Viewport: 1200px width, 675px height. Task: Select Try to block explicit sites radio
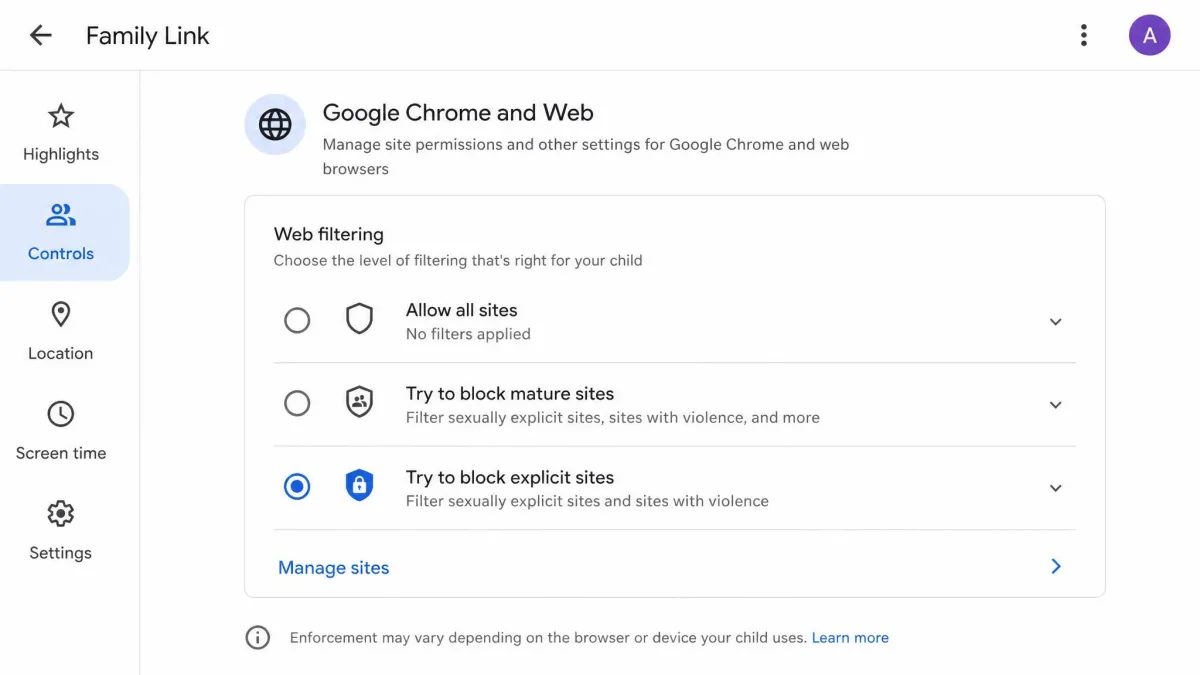point(297,487)
